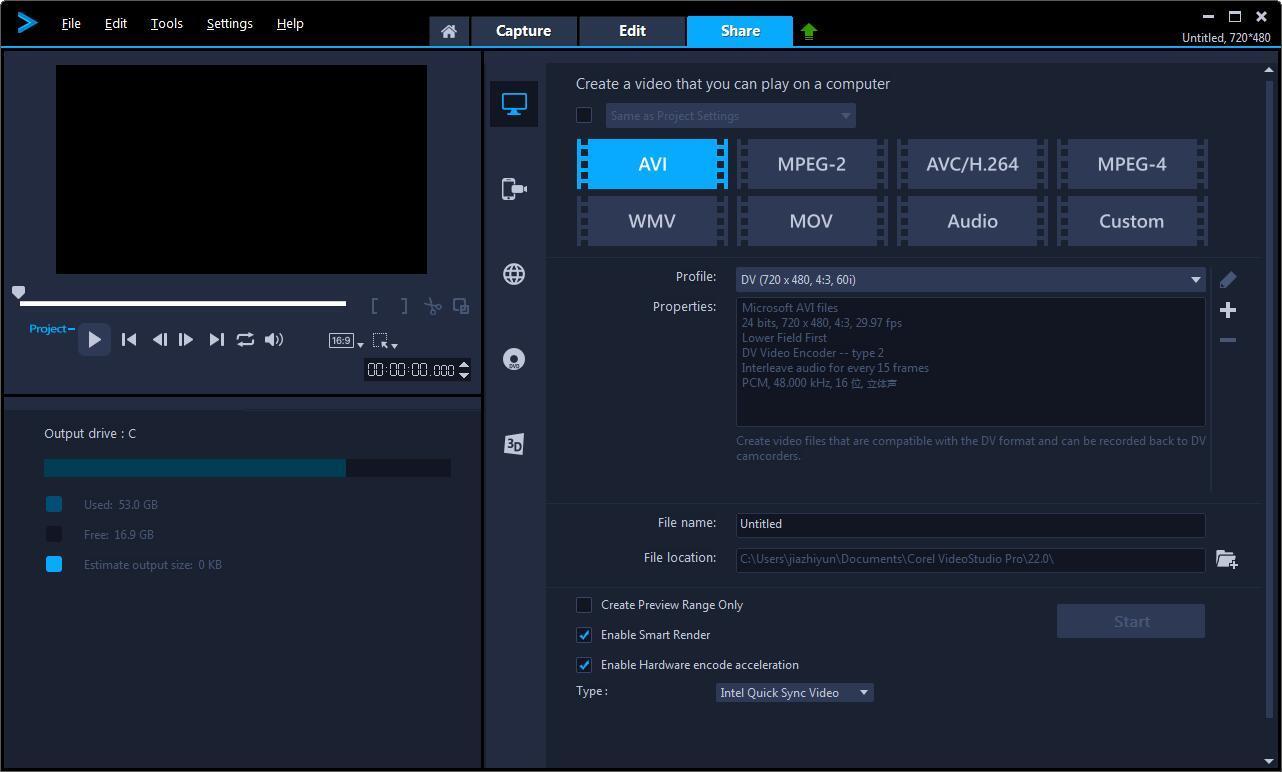Screen dimensions: 1282x772
Task: Click the split clip scissors icon
Action: click(x=432, y=306)
